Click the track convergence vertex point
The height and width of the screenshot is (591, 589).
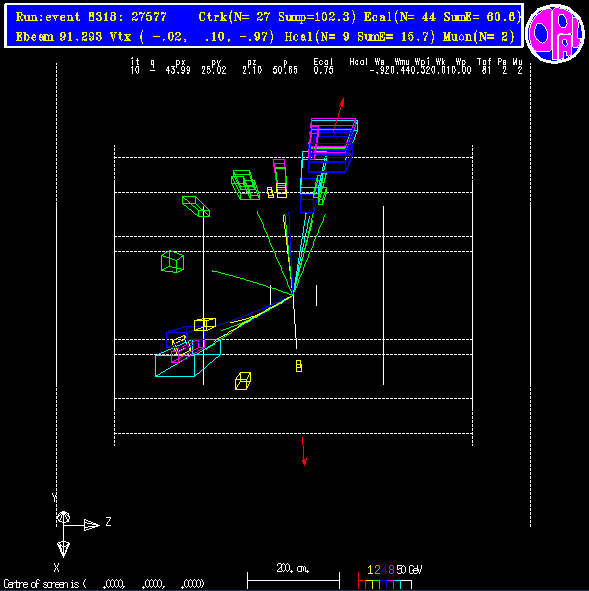coord(293,294)
